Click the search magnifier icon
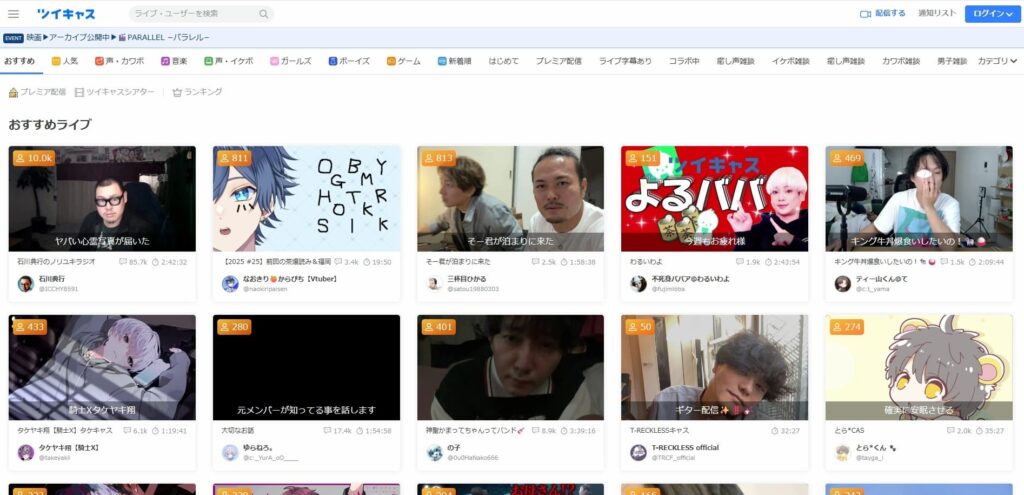Image resolution: width=1024 pixels, height=495 pixels. [264, 14]
